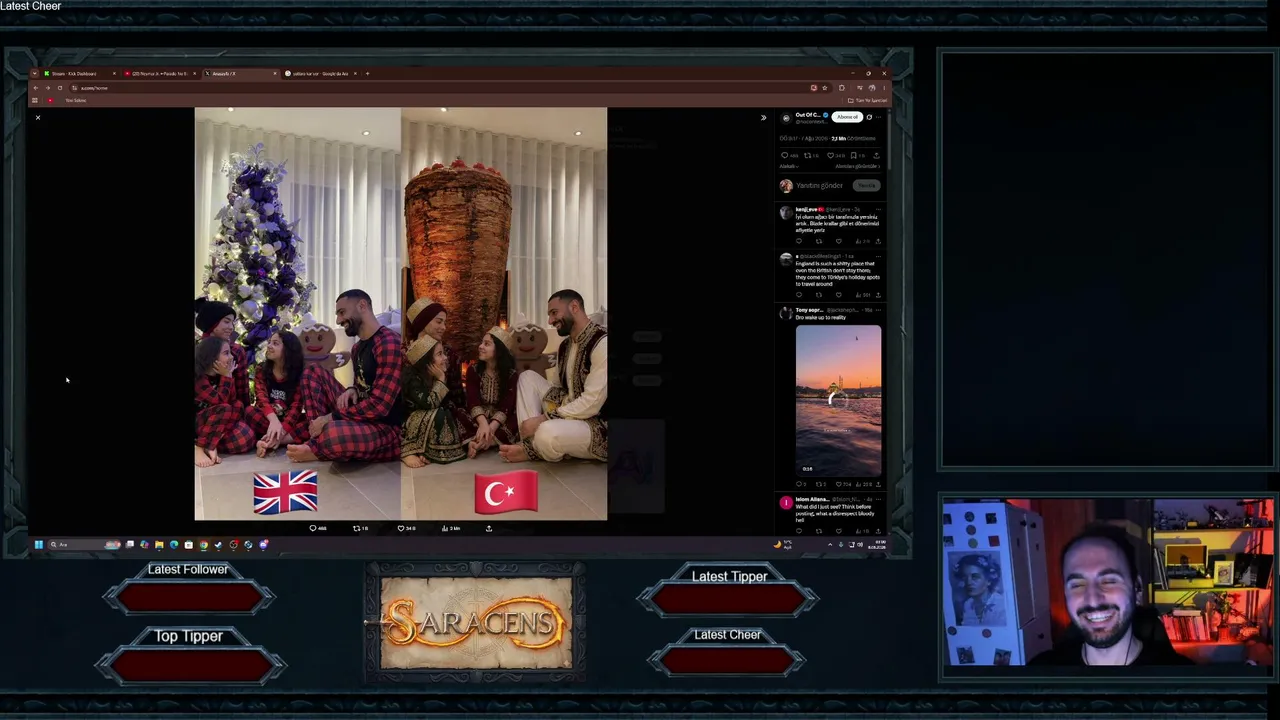The width and height of the screenshot is (1280, 720).
Task: Open the post's more options menu
Action: coord(880,117)
